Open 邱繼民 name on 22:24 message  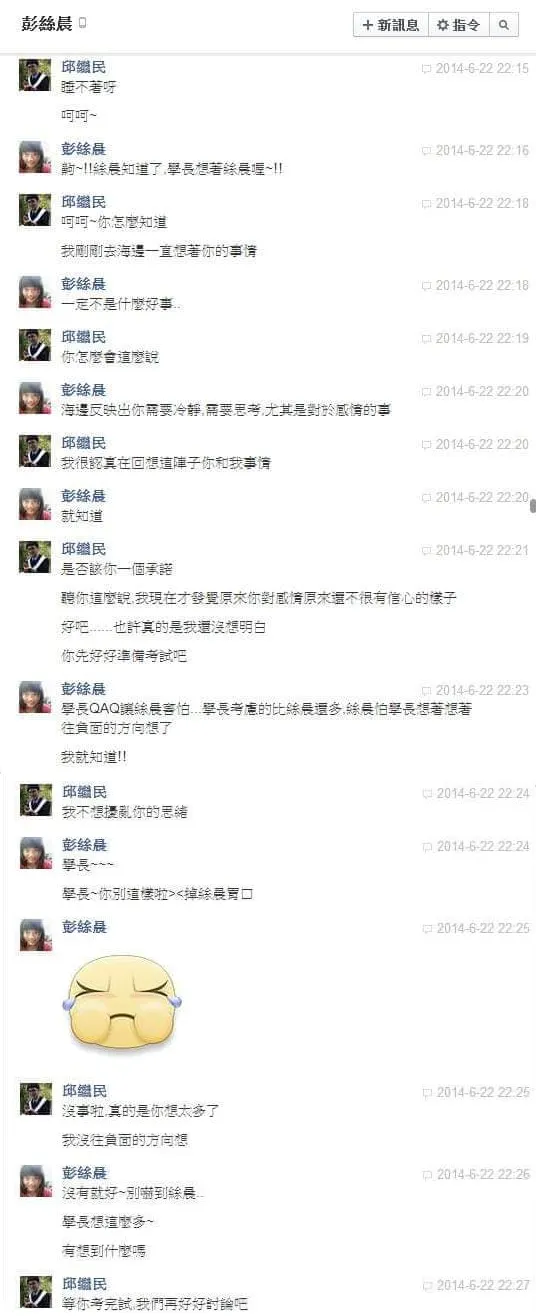point(84,792)
